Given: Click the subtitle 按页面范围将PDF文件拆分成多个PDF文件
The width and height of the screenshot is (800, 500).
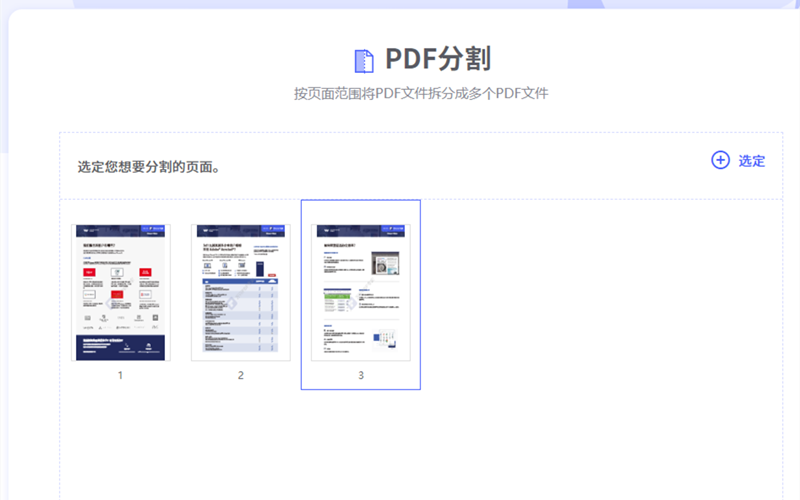Looking at the screenshot, I should coord(421,93).
